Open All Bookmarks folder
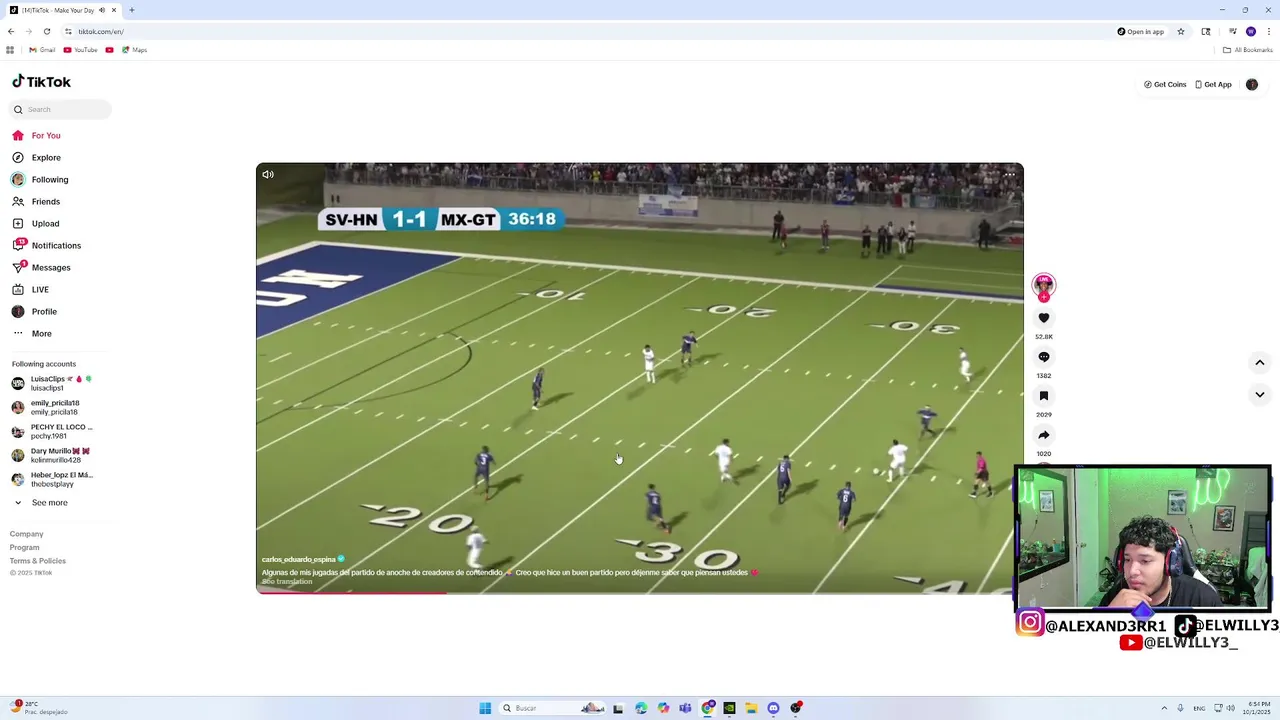This screenshot has height=720, width=1280. 1247,50
